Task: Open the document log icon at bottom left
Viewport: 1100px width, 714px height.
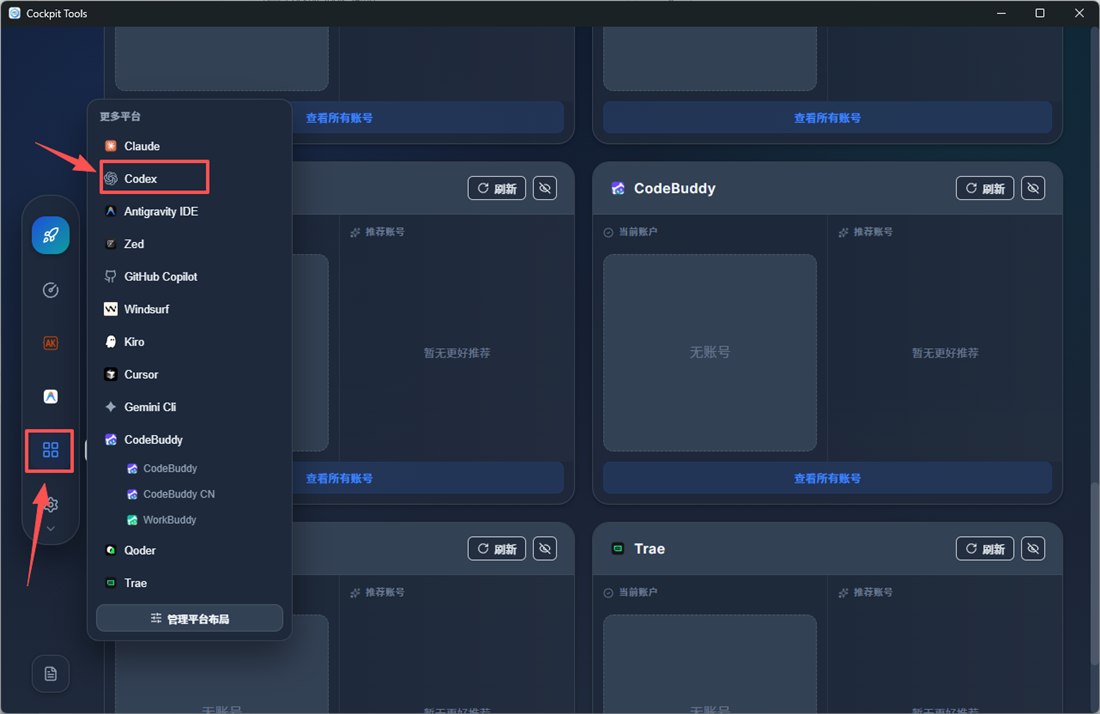Action: point(51,673)
